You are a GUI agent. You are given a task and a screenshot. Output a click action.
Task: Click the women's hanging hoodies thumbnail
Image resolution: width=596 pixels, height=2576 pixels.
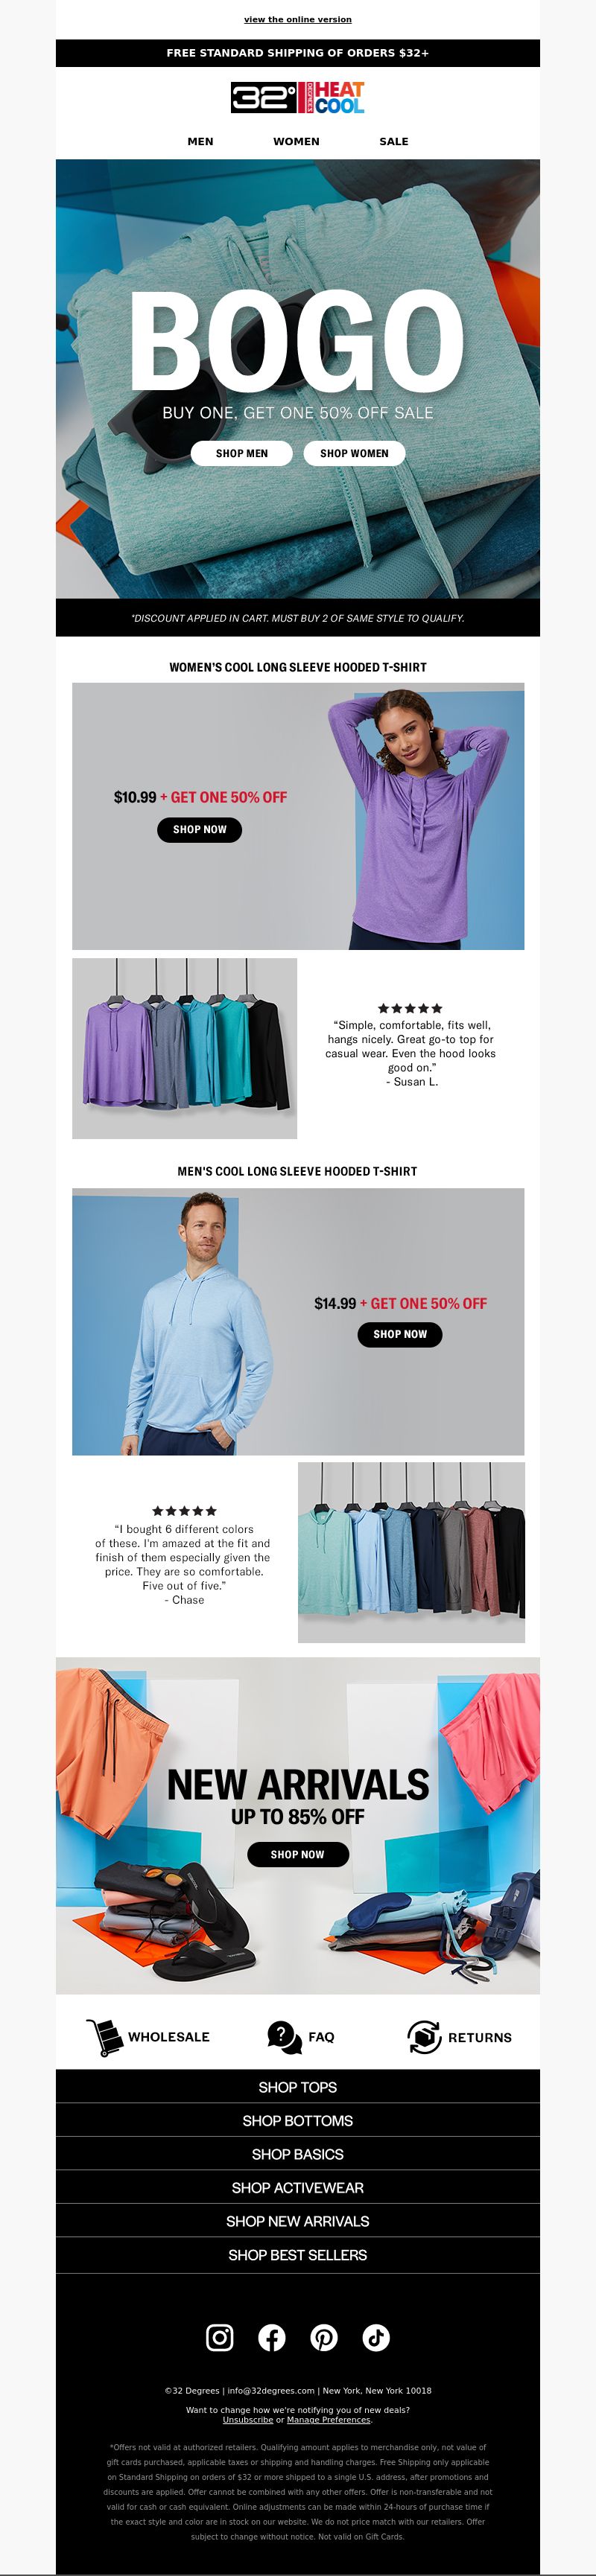[x=185, y=1048]
